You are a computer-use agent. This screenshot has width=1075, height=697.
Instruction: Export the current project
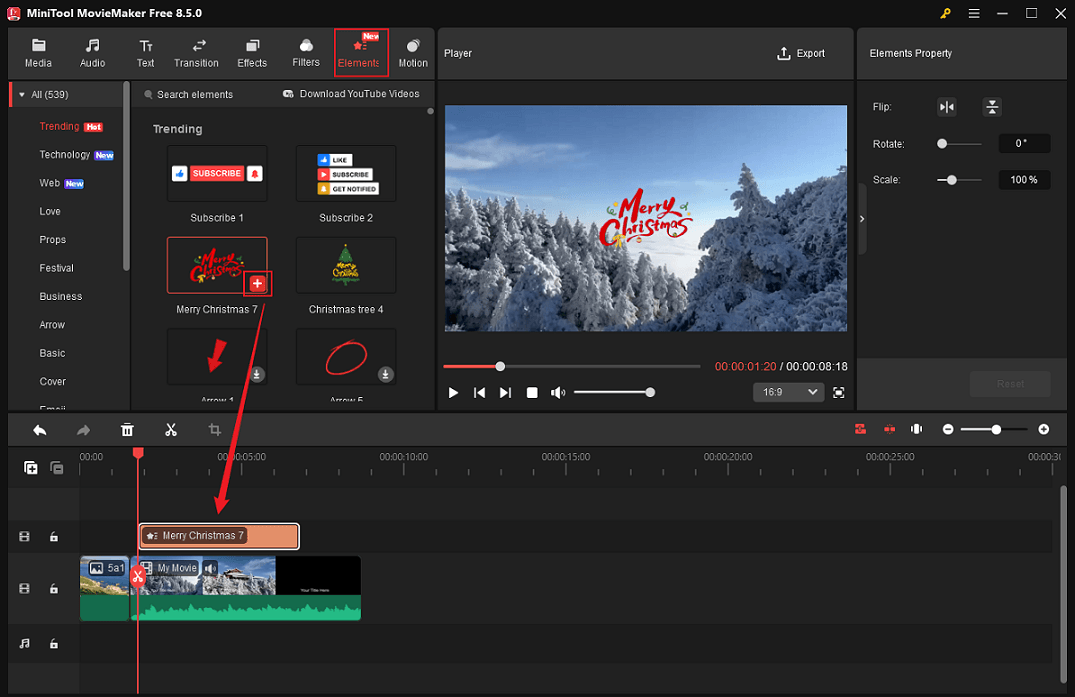[800, 53]
